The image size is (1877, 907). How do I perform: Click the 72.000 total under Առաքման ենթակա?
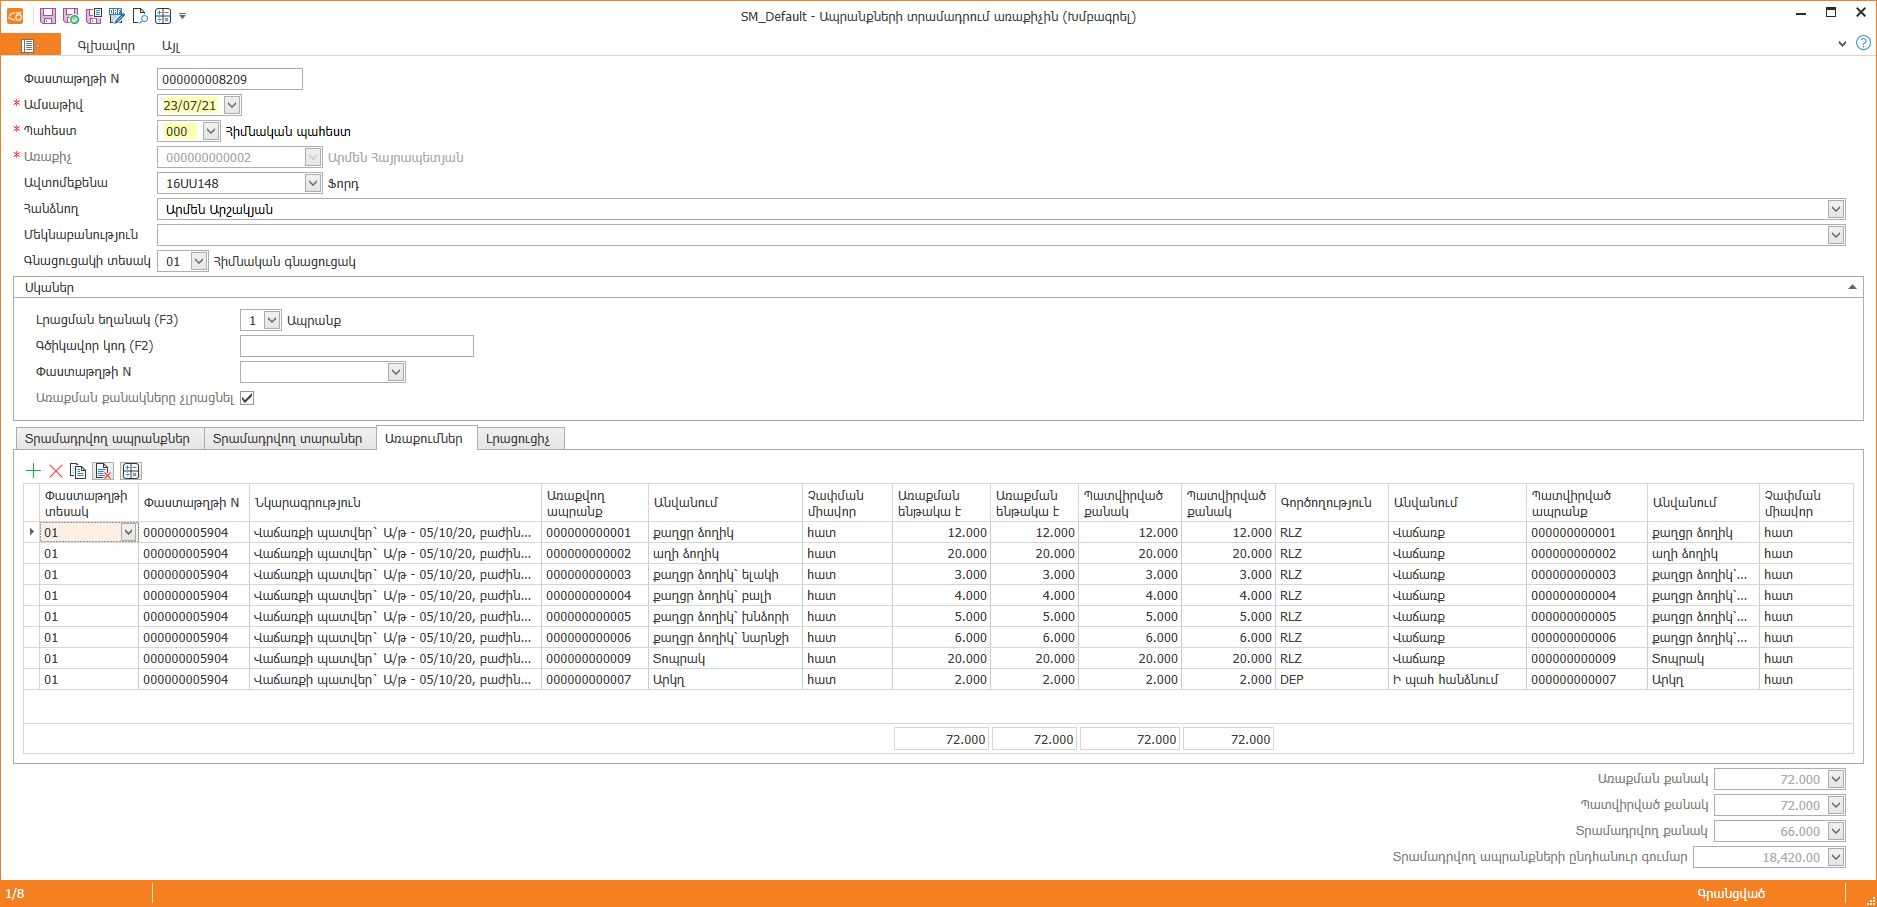[940, 739]
